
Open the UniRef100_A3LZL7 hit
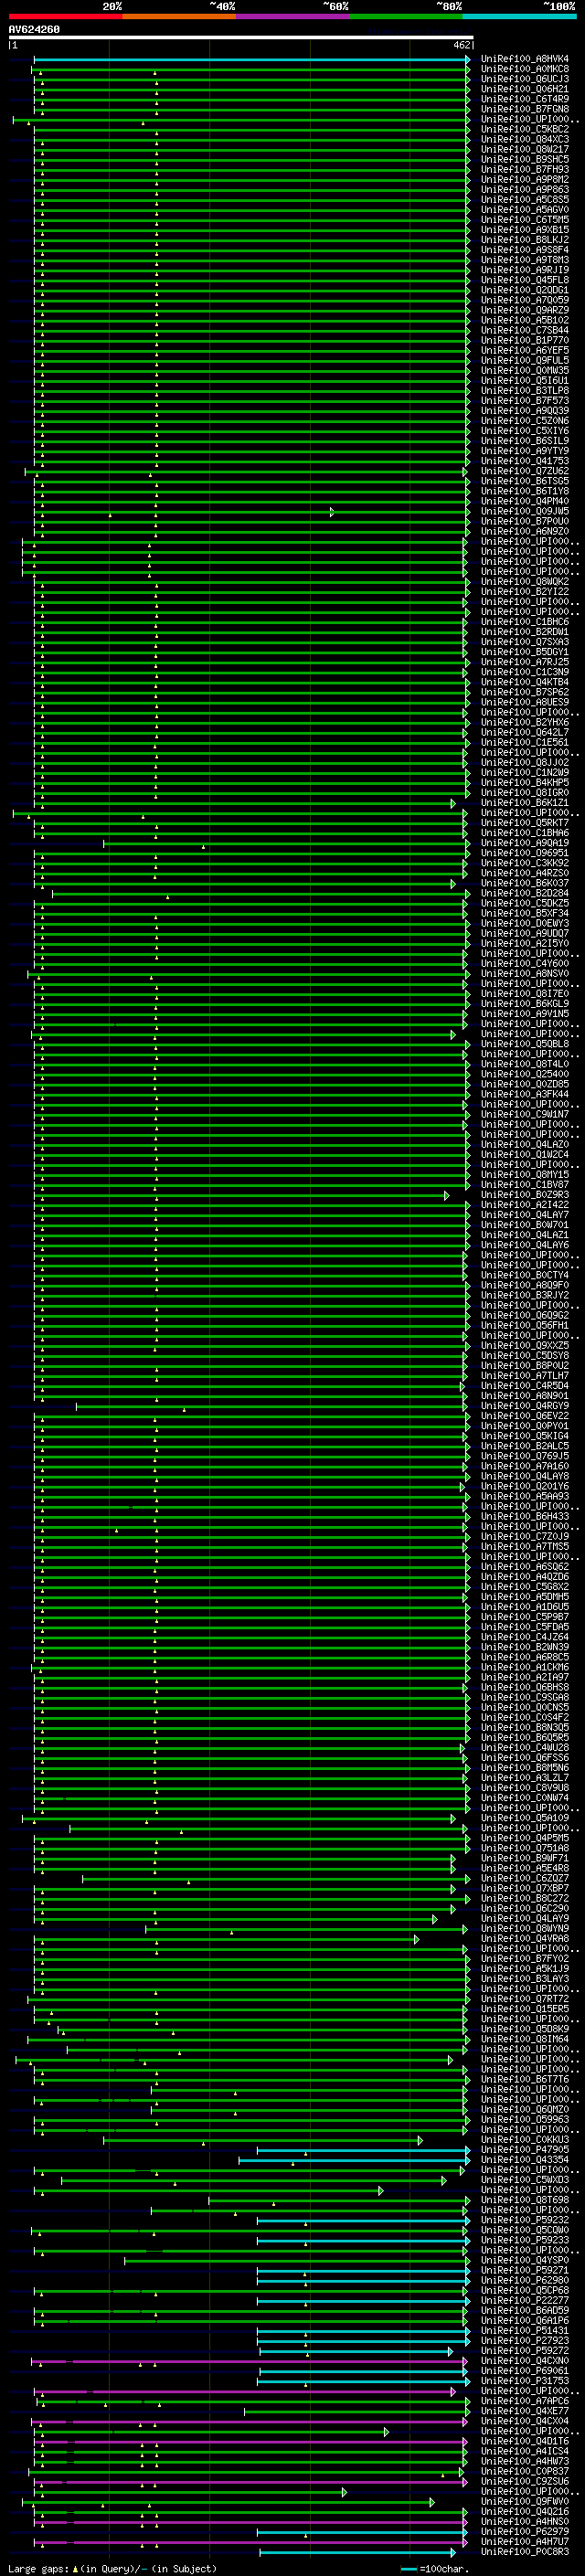525,1777
